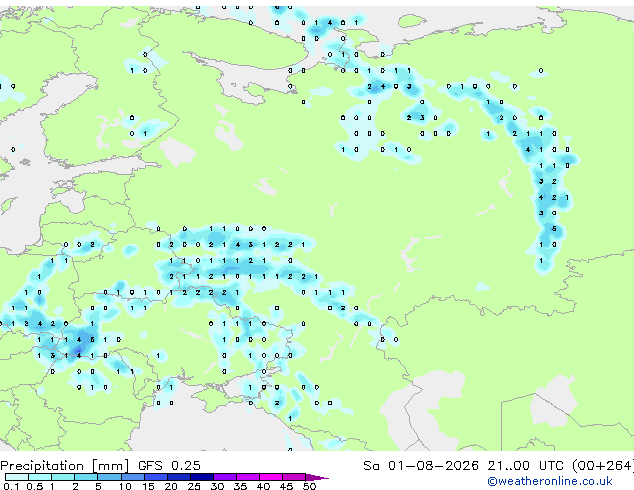This screenshot has height=490, width=634.
Task: Click the 10–15 mm legend swatch
Action: (133, 477)
